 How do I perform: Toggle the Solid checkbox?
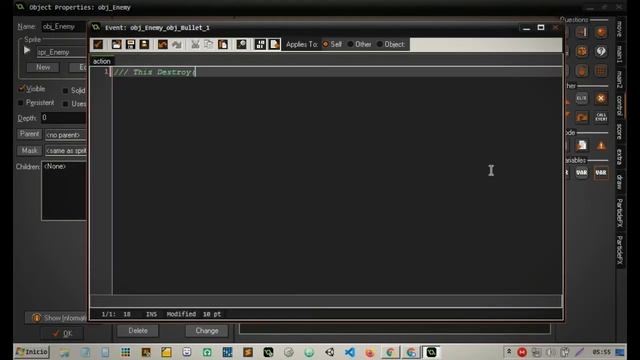(x=65, y=91)
